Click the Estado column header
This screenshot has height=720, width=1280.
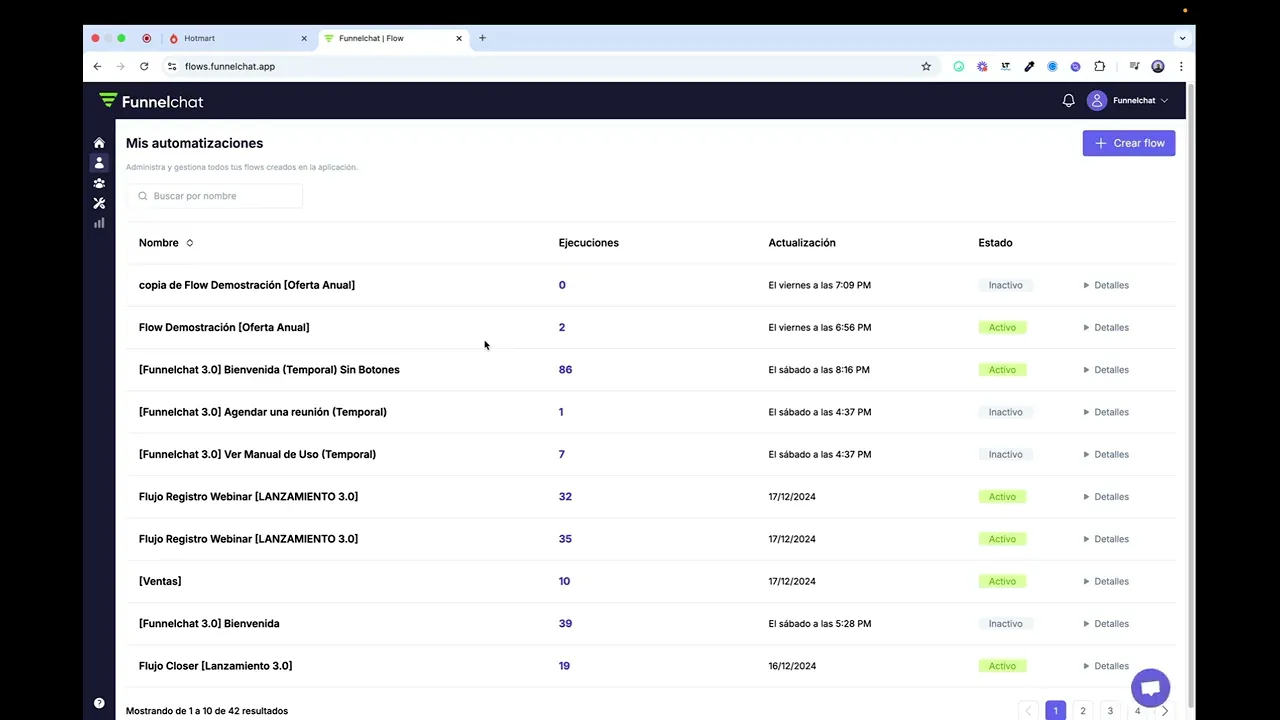[x=995, y=243]
